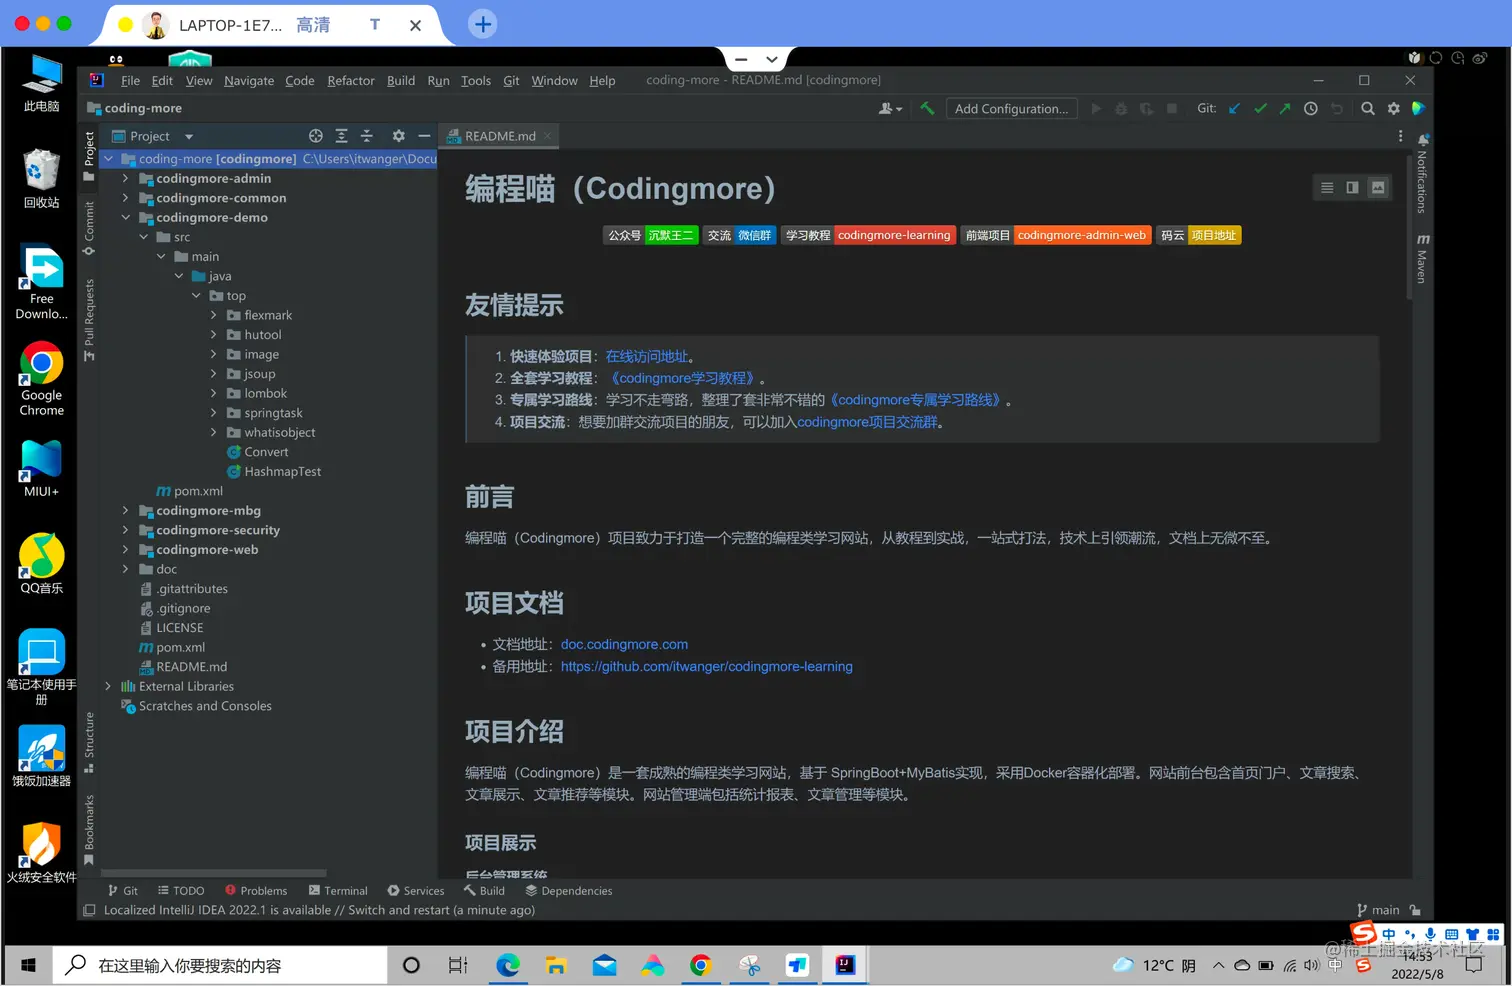
Task: Open the user account dropdown icon
Action: tap(890, 109)
